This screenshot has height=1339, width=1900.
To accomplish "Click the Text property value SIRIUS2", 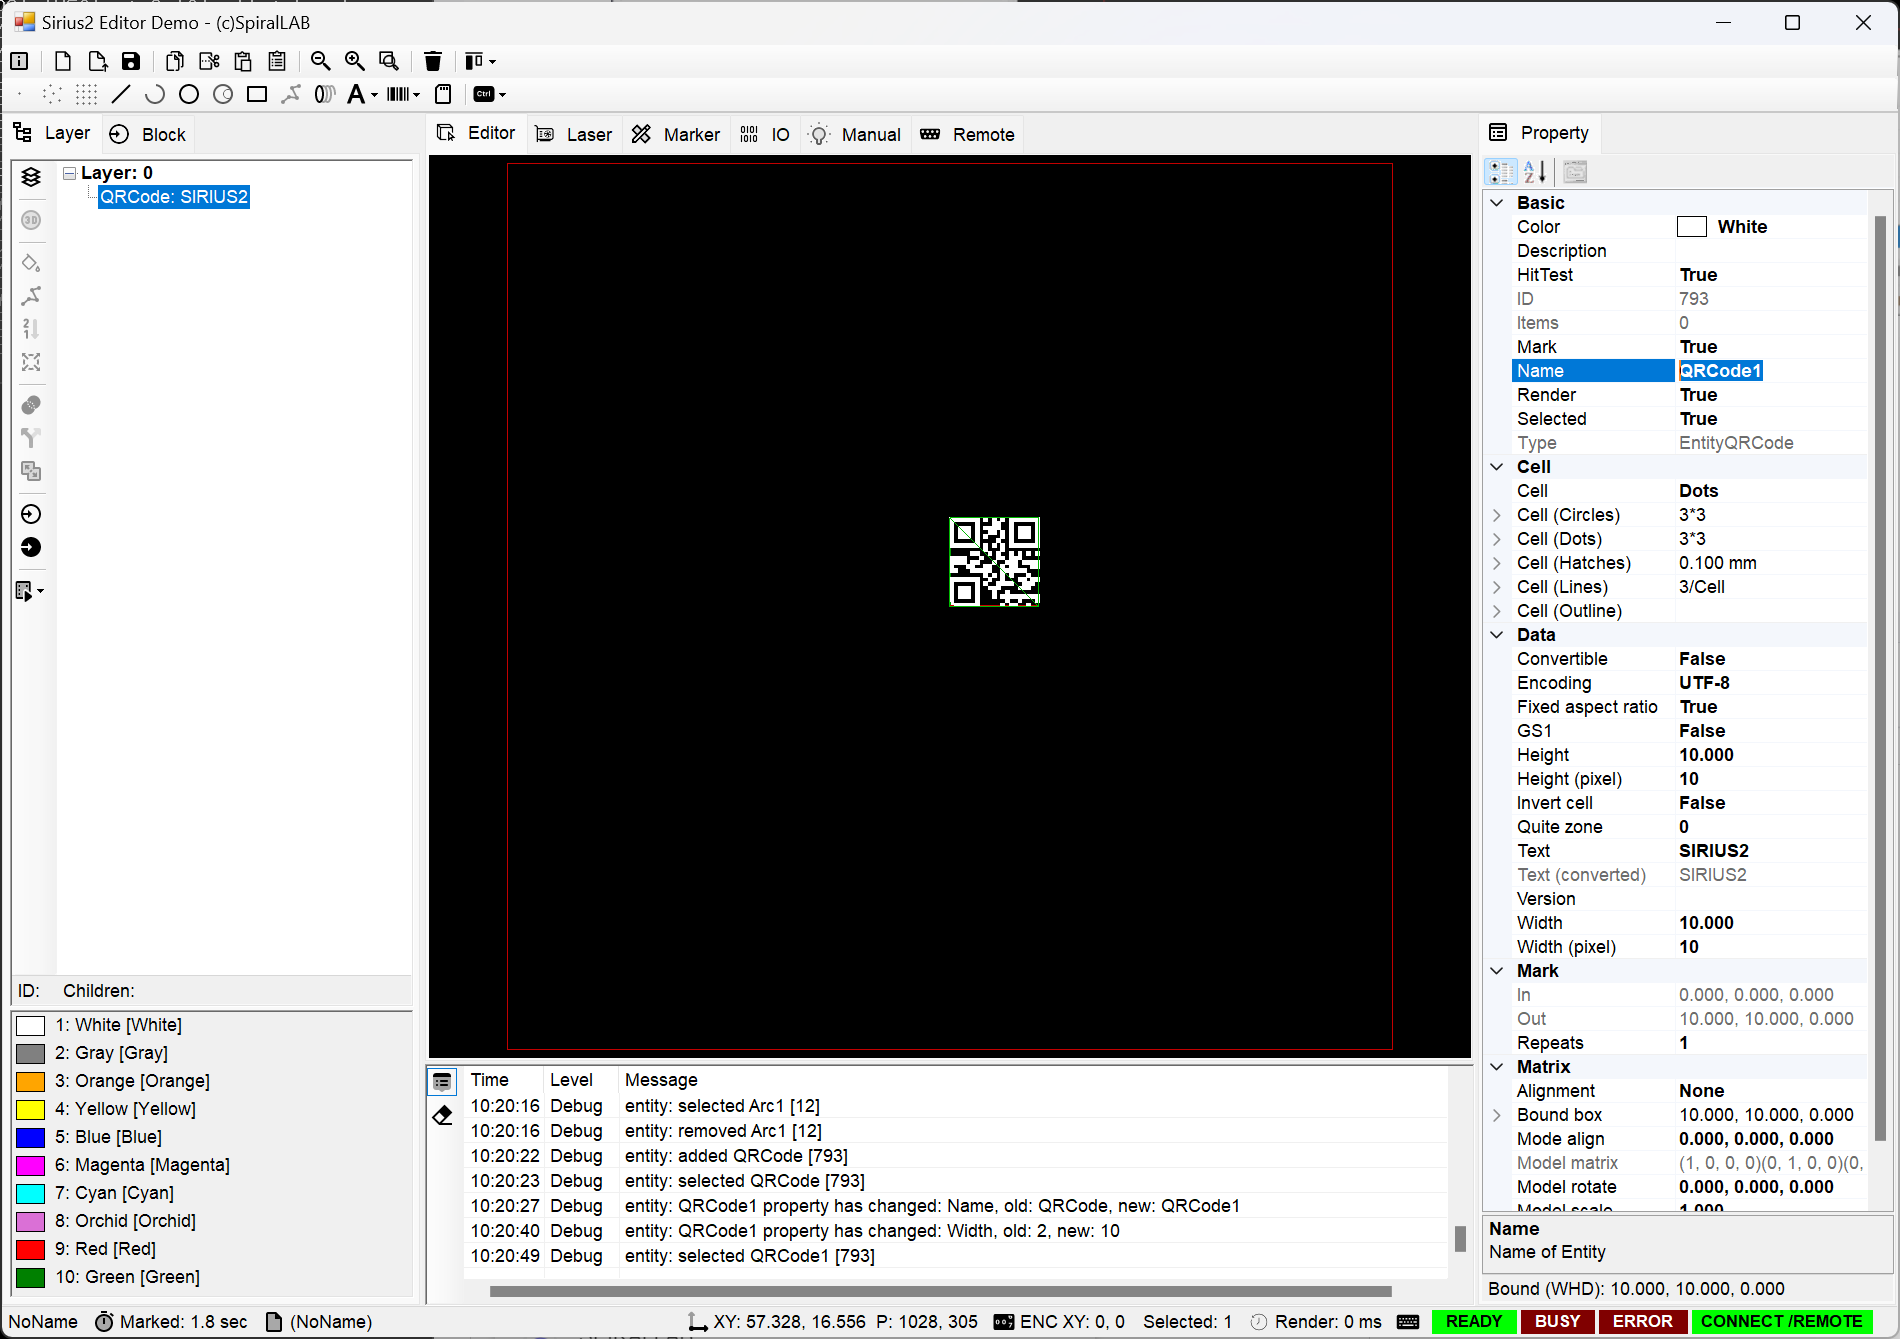I will click(x=1714, y=851).
